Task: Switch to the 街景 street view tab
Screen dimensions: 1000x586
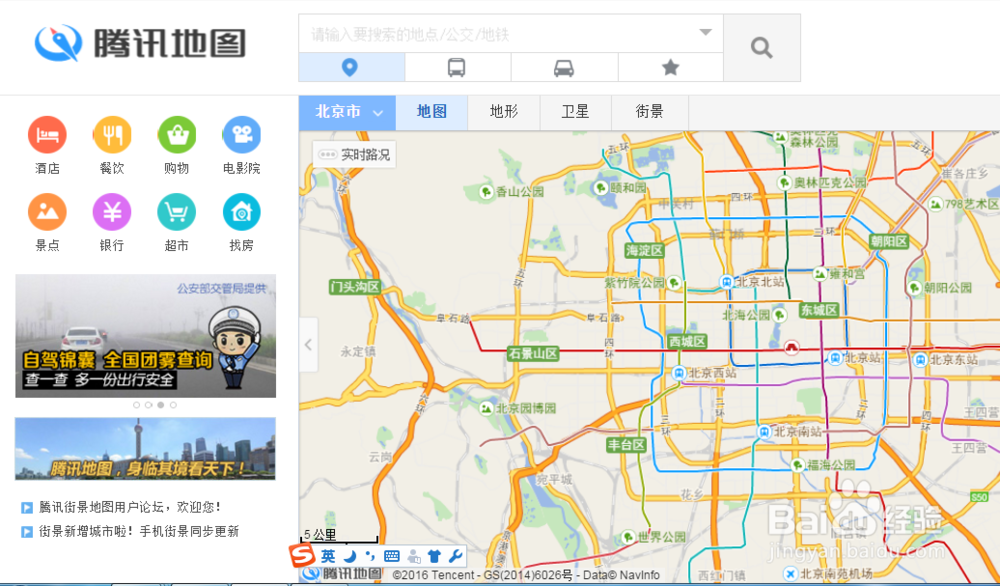Action: (649, 113)
